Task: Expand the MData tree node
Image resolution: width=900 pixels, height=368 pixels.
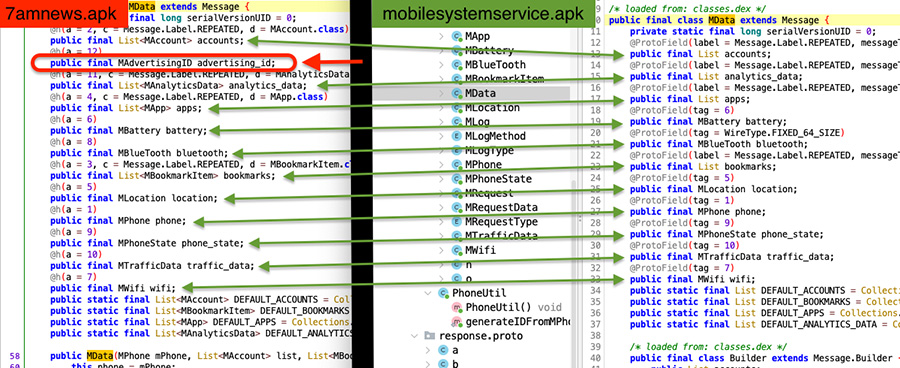Action: 441,93
